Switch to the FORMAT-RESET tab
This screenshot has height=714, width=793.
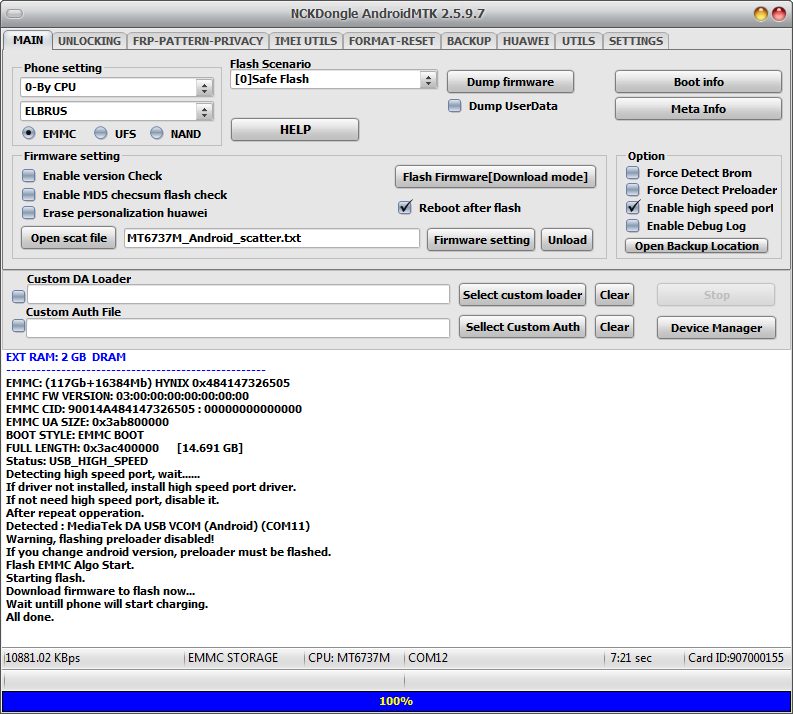391,41
